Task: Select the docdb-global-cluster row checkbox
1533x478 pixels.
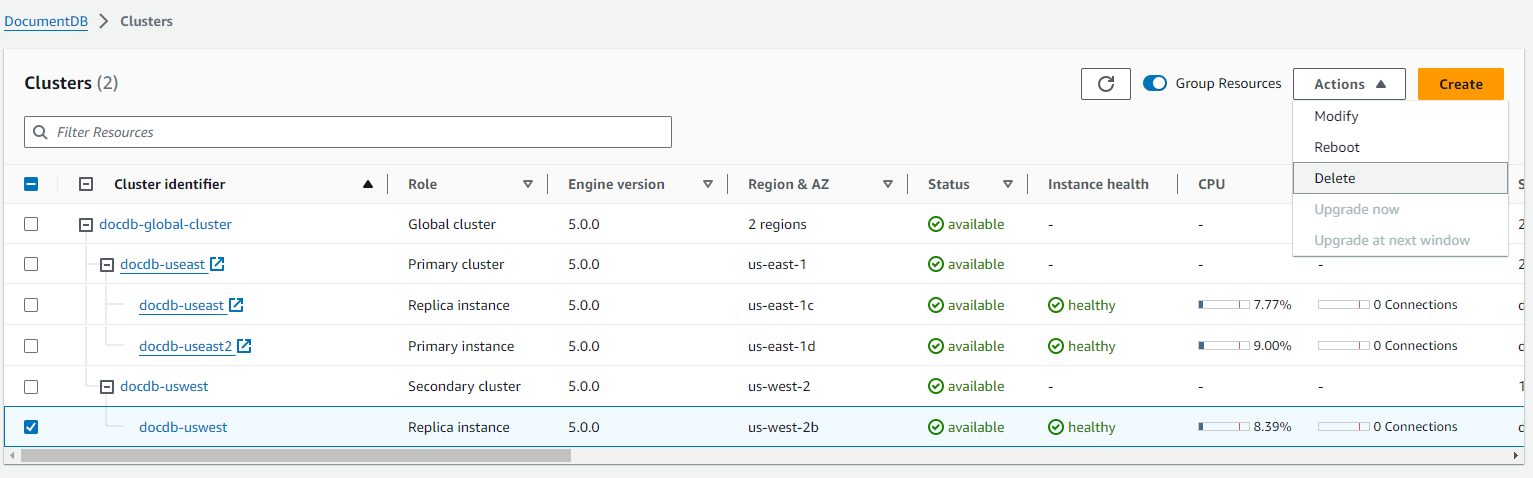Action: click(x=31, y=224)
